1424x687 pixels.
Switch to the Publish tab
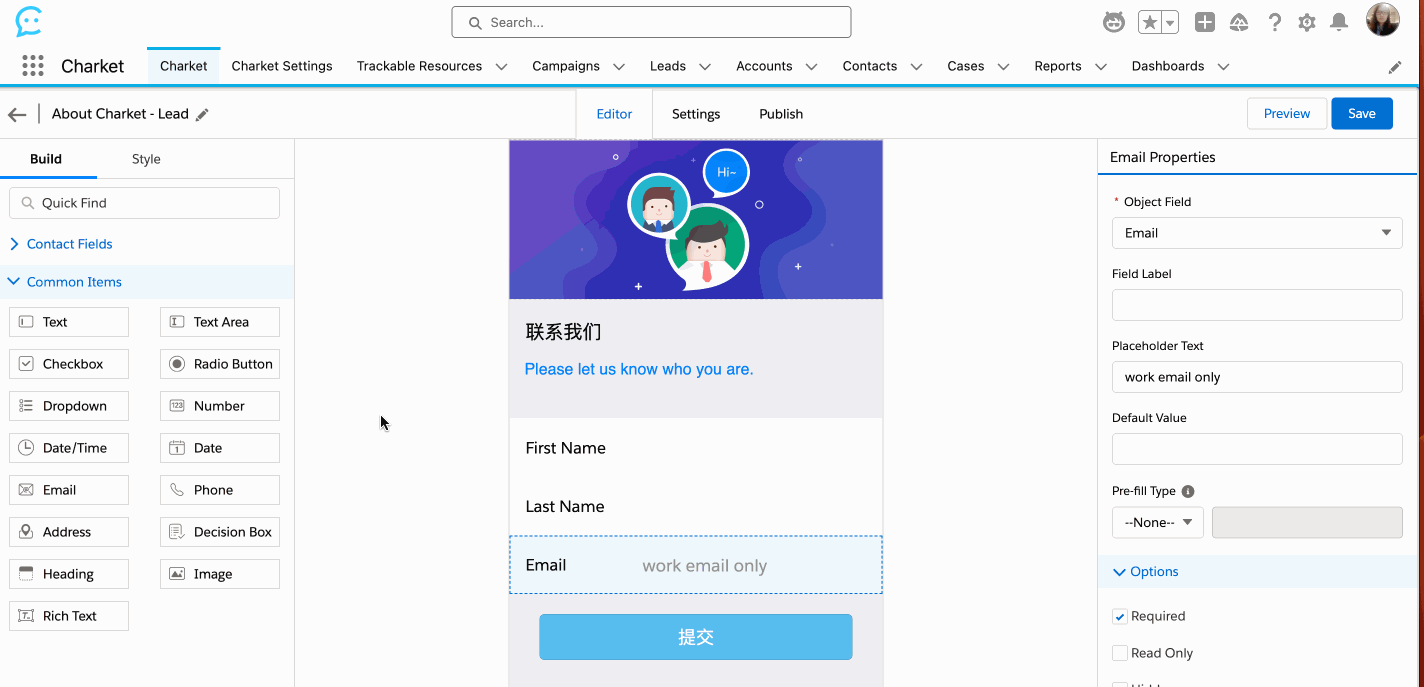click(781, 114)
